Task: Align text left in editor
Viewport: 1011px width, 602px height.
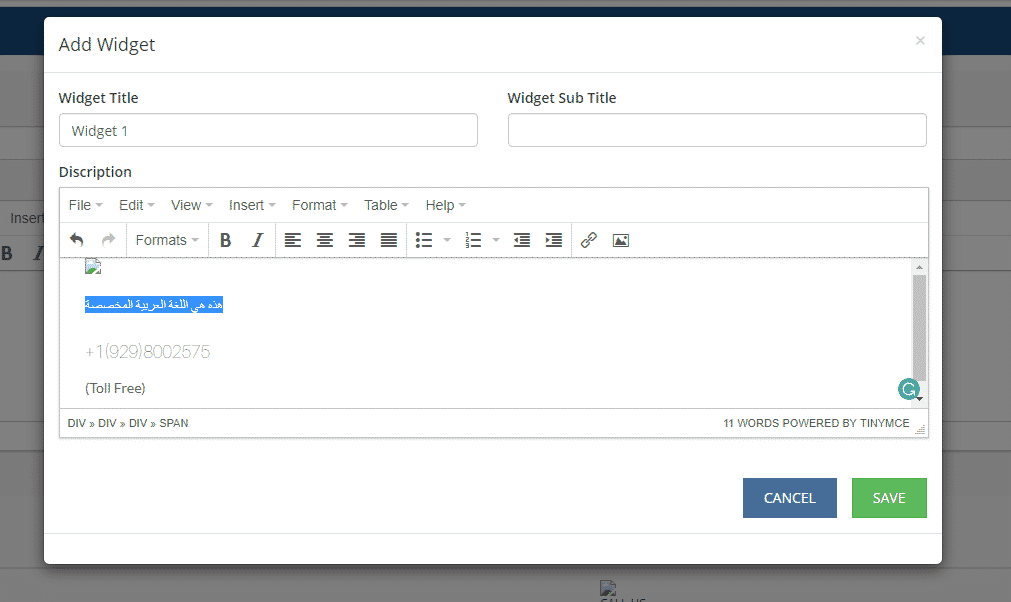Action: [292, 240]
